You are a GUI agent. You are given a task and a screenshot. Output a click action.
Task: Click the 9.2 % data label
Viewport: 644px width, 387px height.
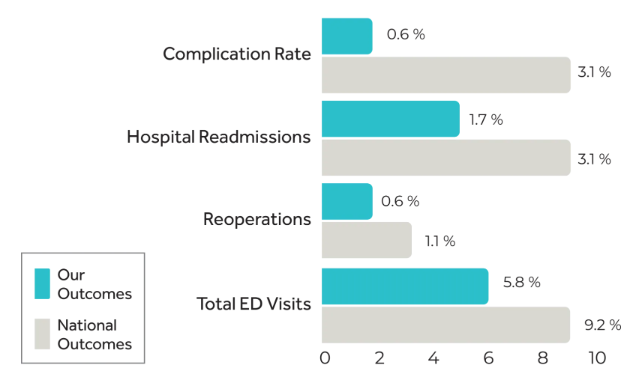tap(603, 325)
